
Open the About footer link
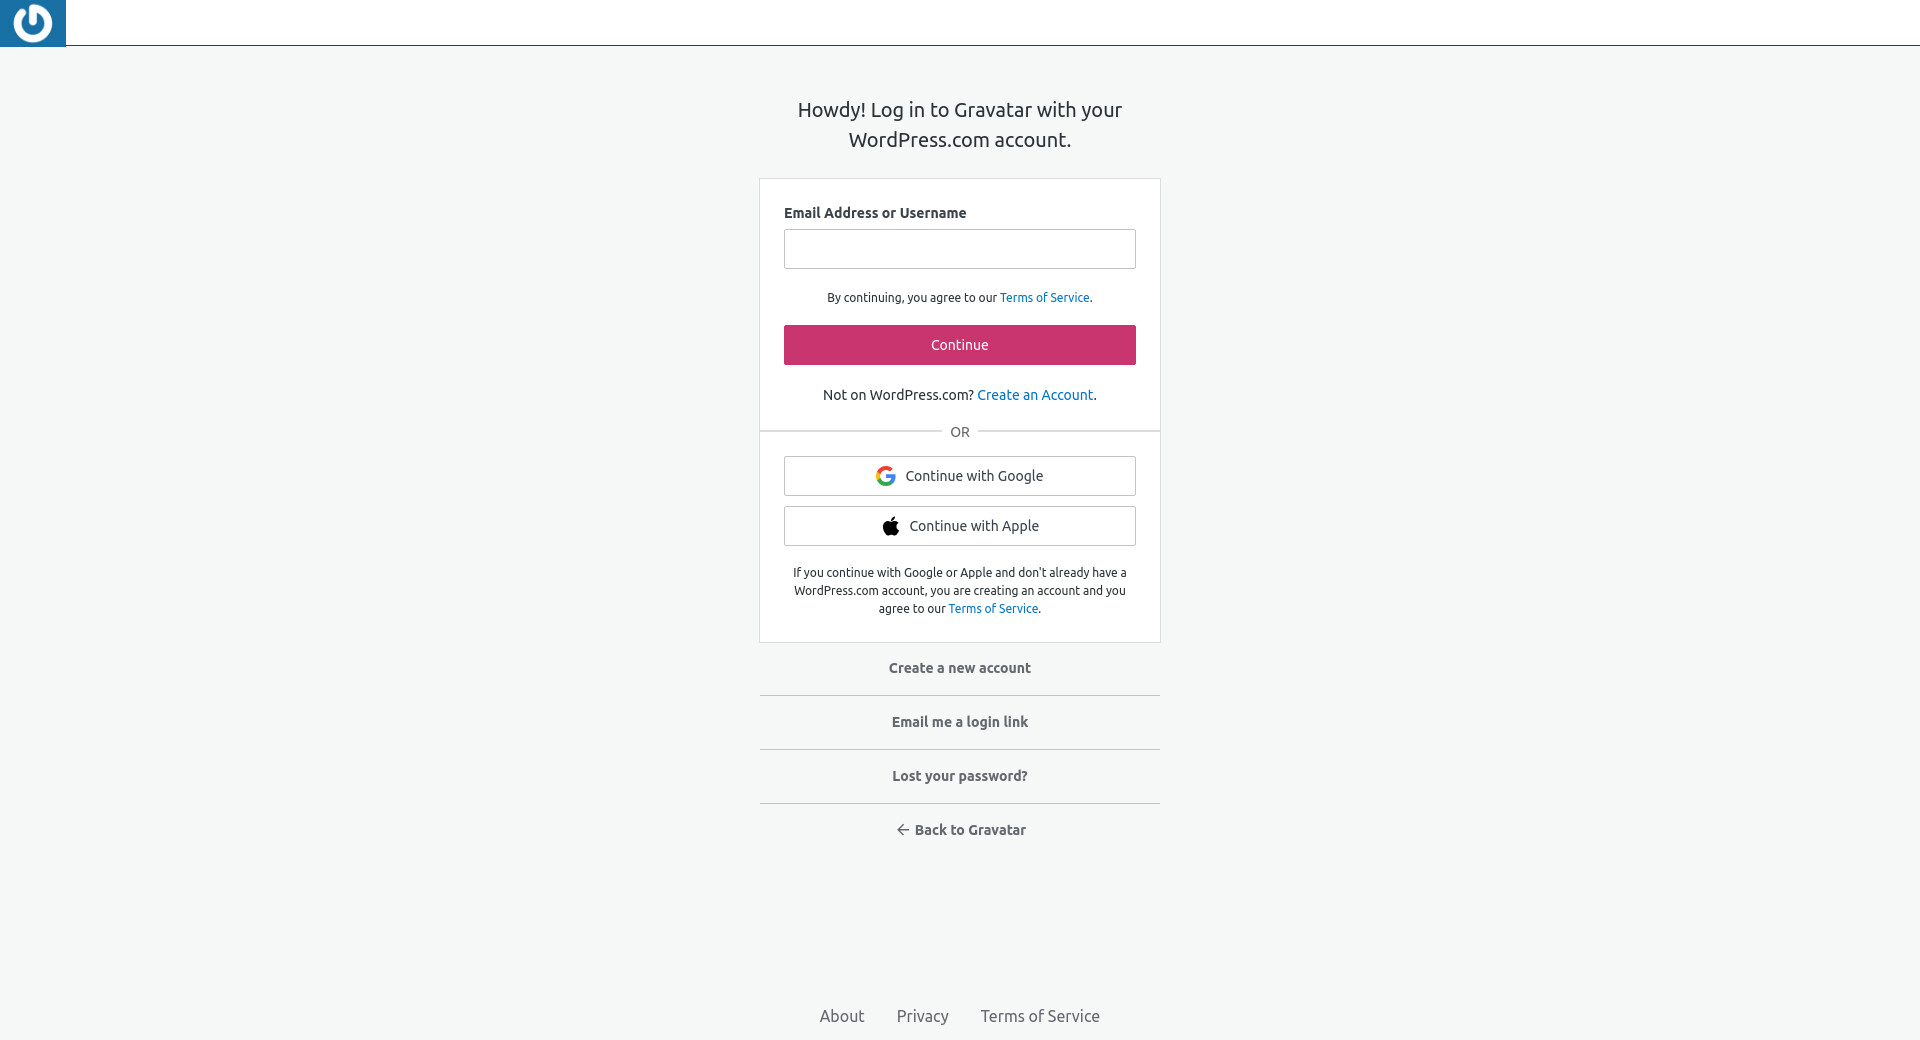point(841,1016)
